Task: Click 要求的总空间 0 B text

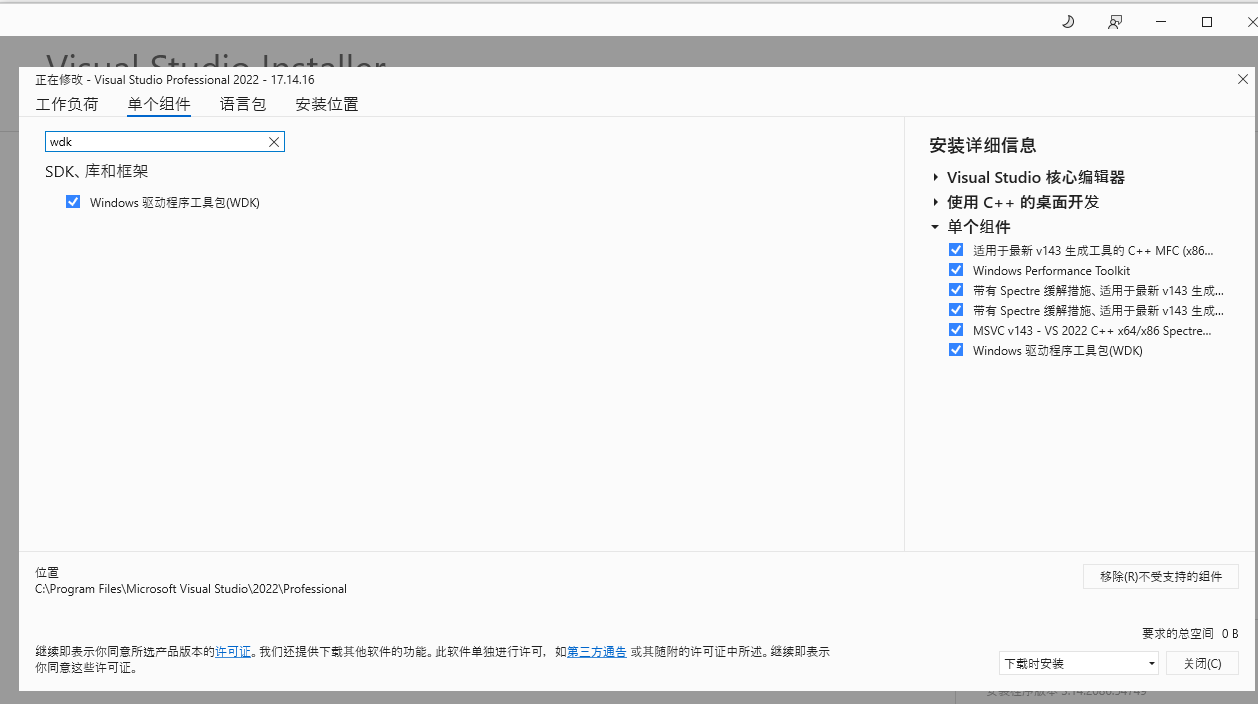Action: pos(1190,633)
